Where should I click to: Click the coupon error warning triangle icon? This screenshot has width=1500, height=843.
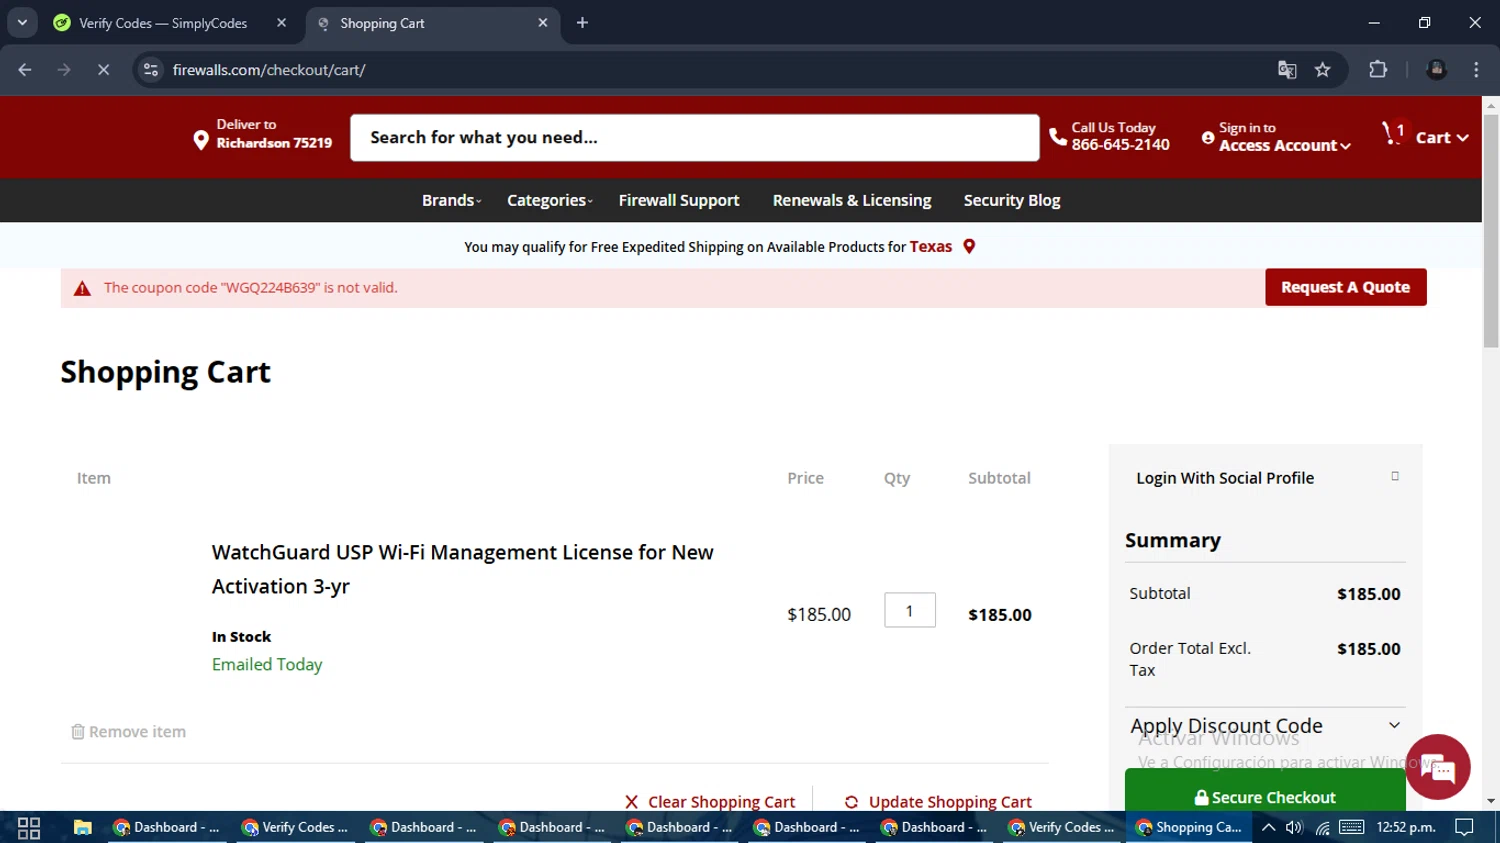pyautogui.click(x=82, y=288)
